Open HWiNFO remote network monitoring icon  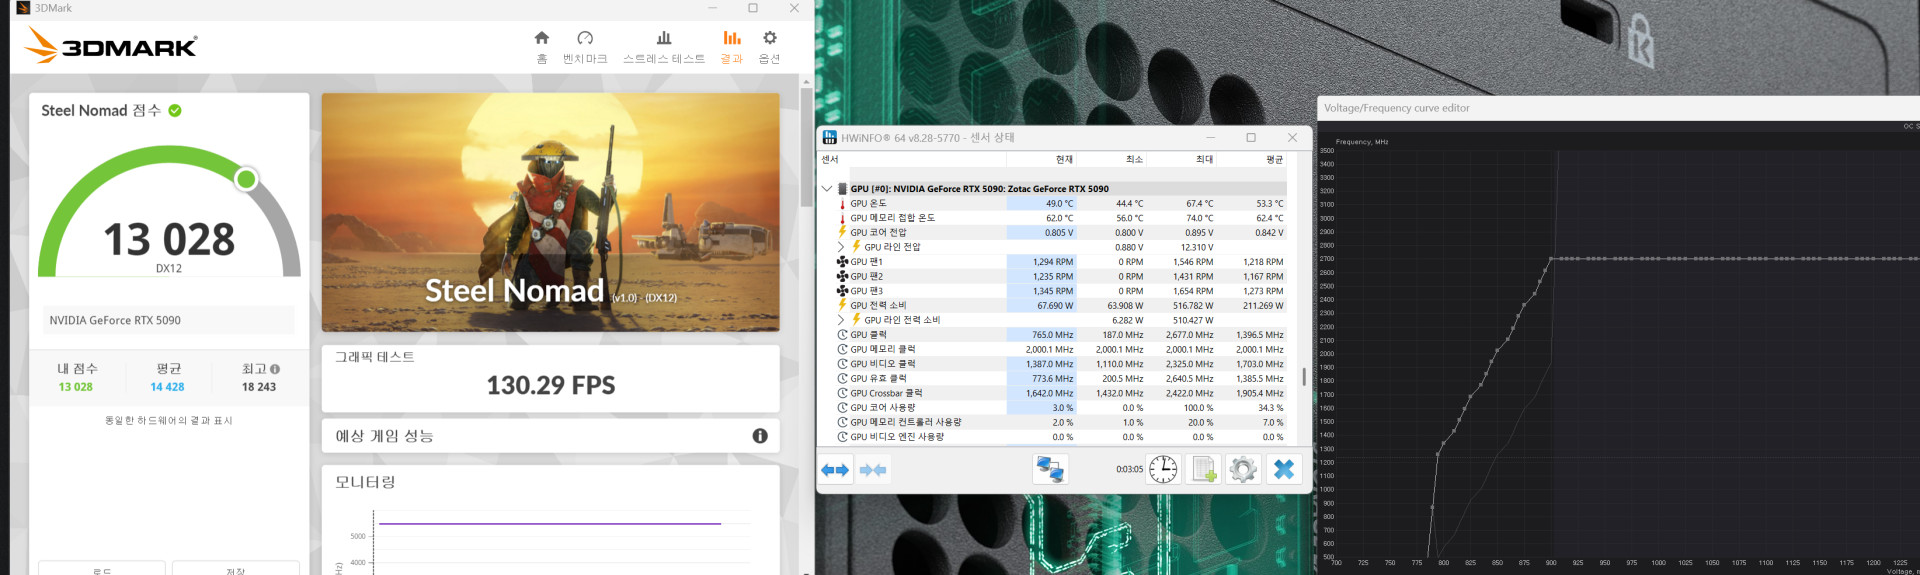[1049, 469]
